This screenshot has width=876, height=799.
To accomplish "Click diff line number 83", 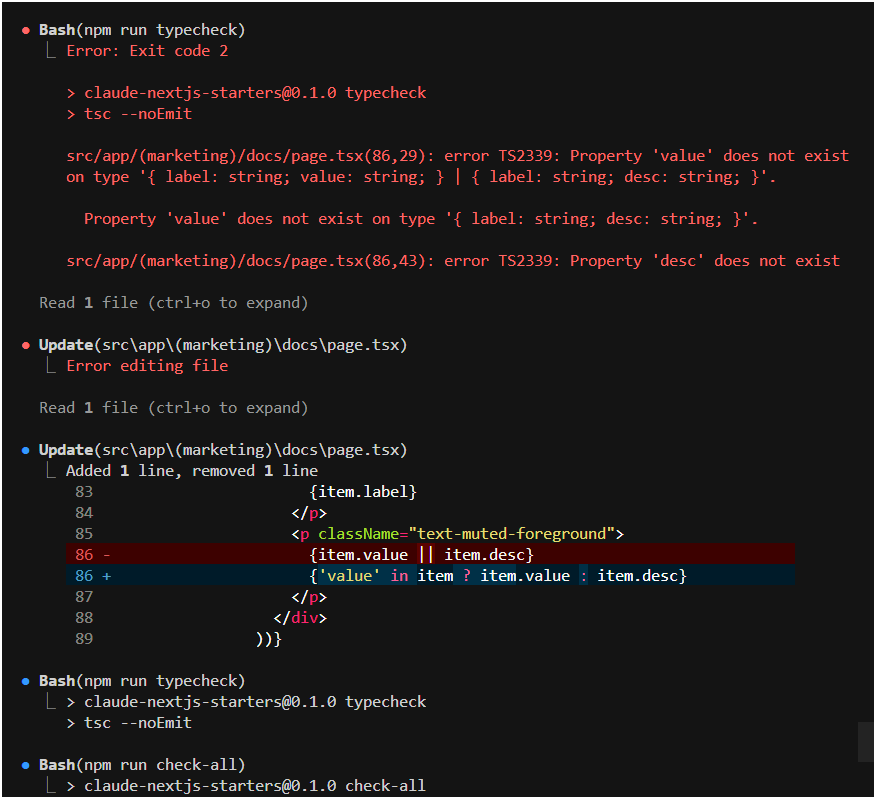I will (x=84, y=492).
